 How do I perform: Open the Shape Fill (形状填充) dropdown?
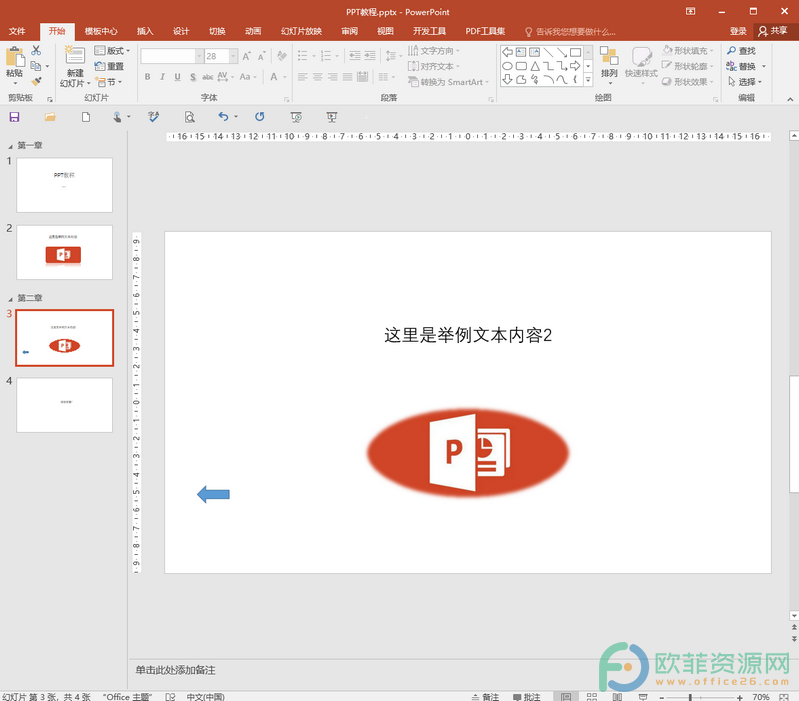(688, 50)
